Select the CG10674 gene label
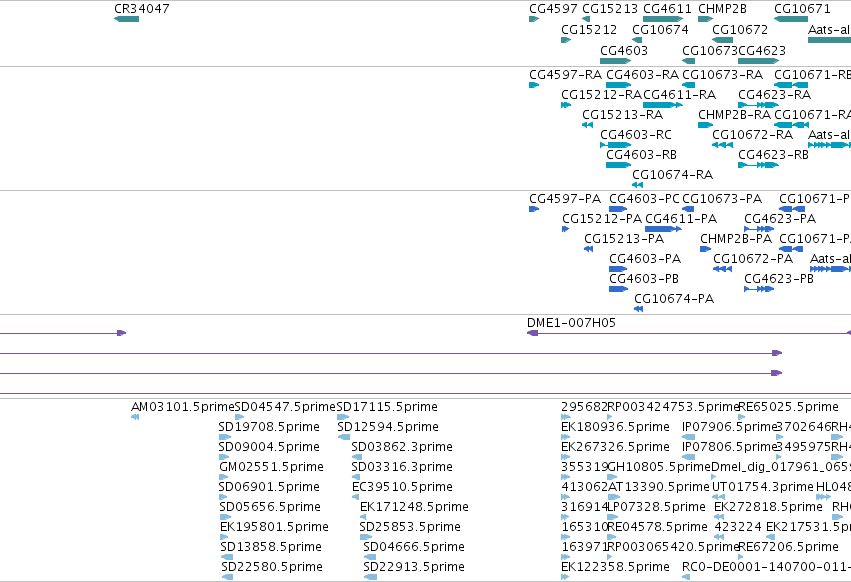Viewport: 851px width, 582px height. click(x=660, y=29)
